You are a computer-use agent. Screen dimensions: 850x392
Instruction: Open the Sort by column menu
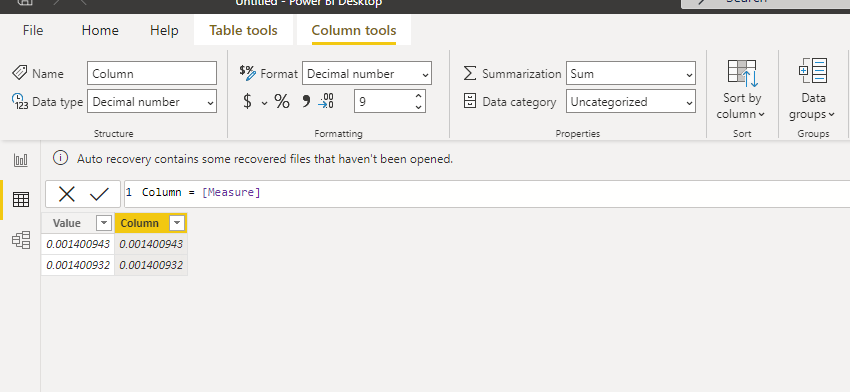[x=742, y=89]
